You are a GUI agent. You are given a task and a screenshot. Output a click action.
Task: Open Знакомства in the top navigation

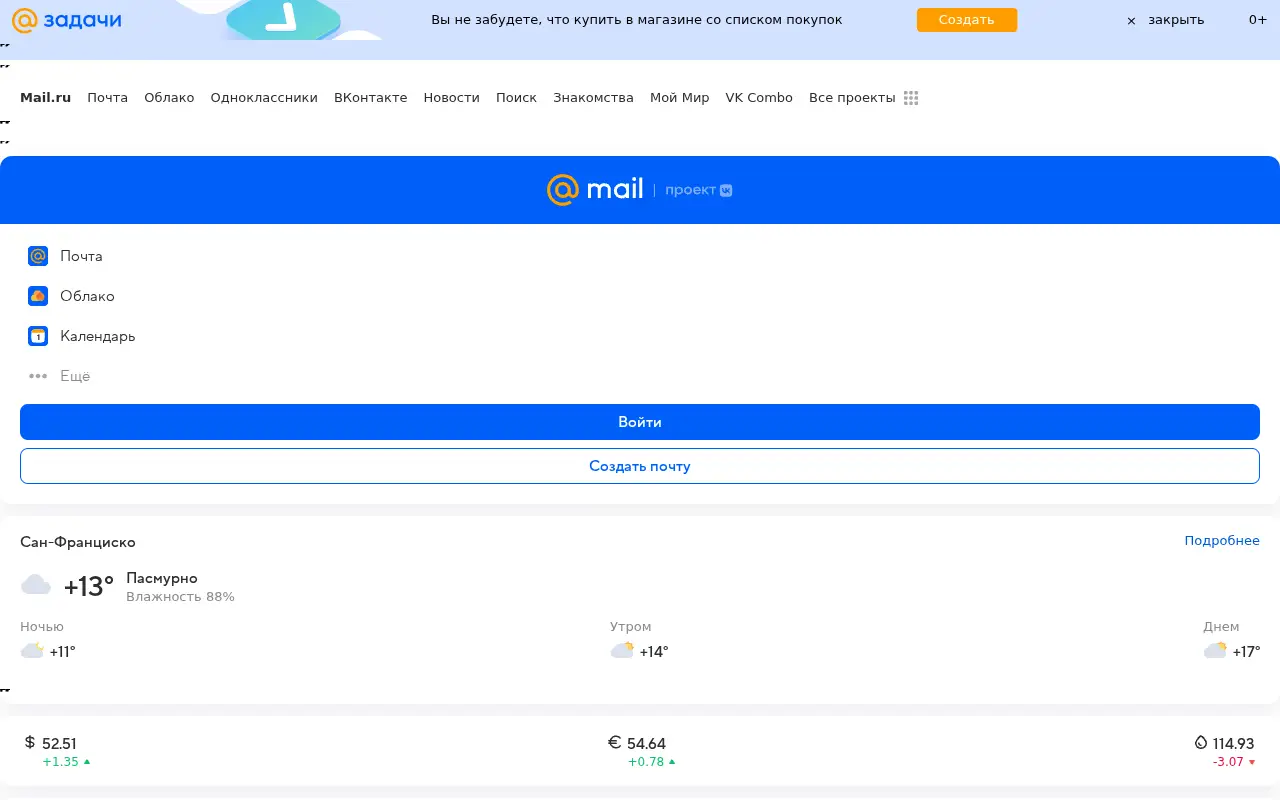click(593, 98)
